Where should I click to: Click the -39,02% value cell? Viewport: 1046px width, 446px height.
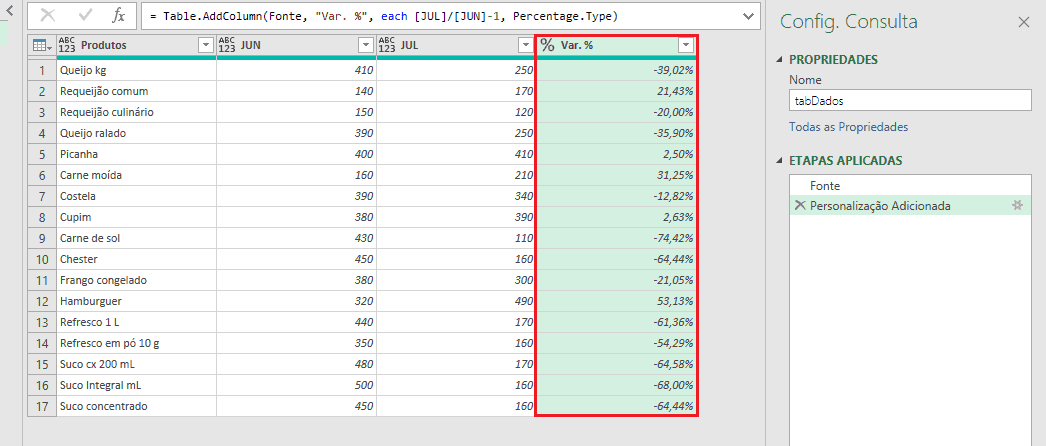coord(616,70)
